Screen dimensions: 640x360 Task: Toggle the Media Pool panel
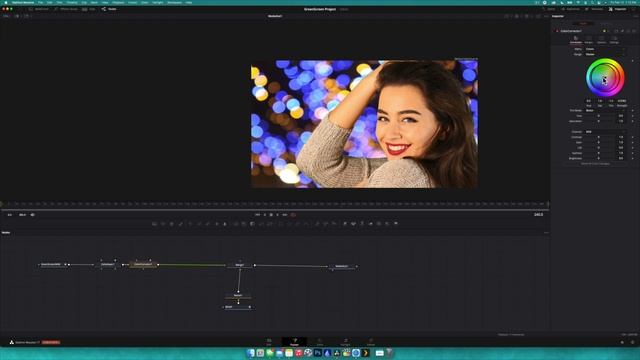pyautogui.click(x=39, y=9)
